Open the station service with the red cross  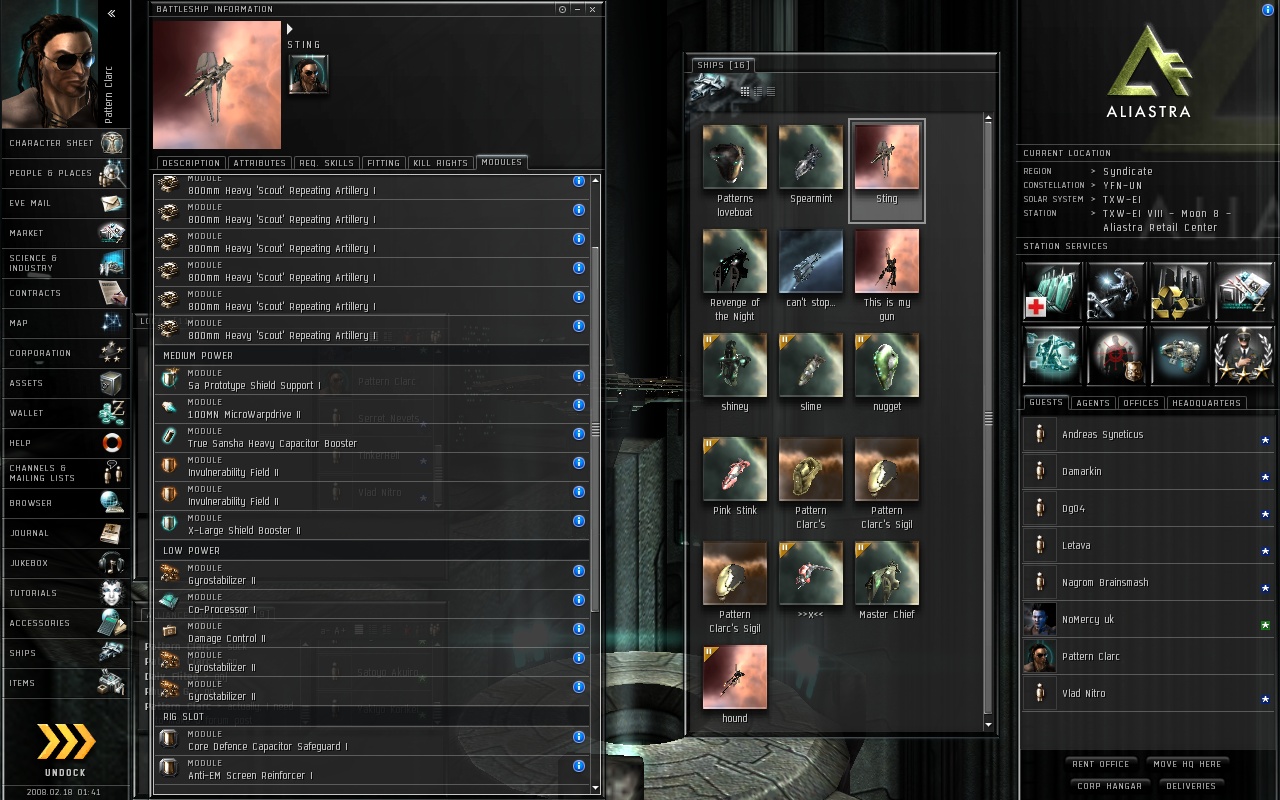point(1052,291)
